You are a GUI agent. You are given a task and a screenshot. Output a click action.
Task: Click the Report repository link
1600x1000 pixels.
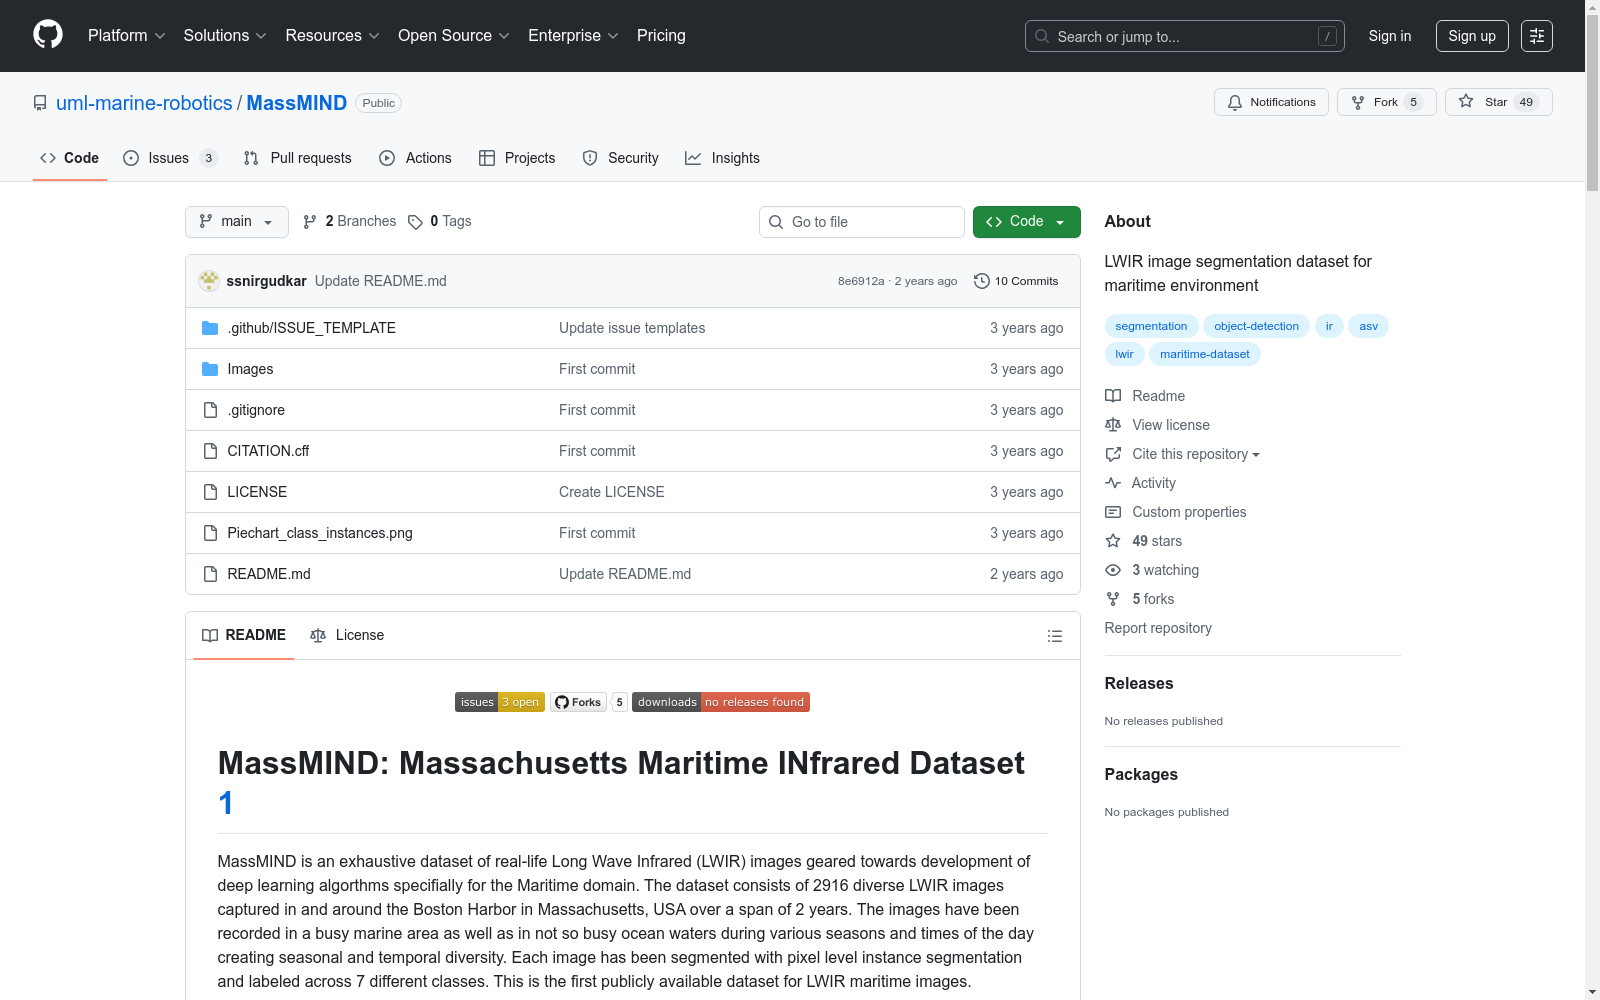1158,628
